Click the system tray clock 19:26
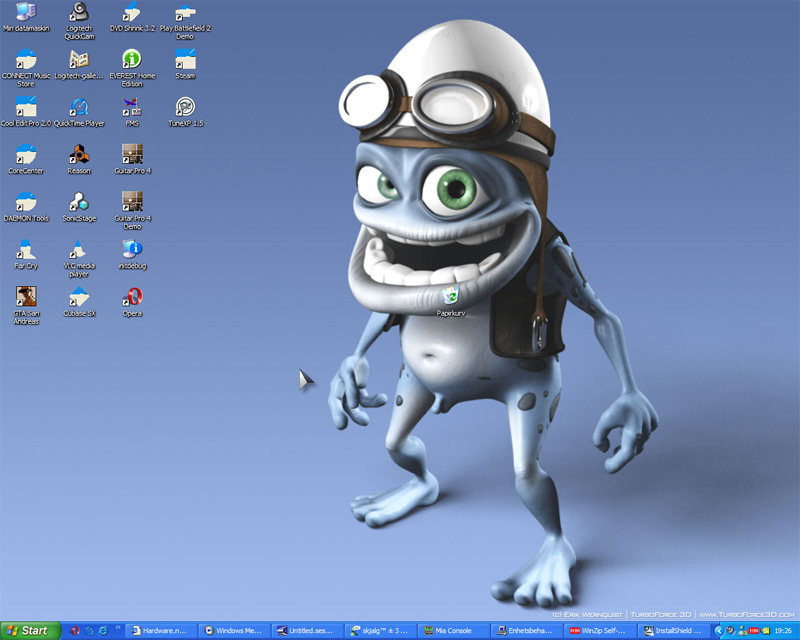Screen dimensions: 800x640 [x=783, y=631]
